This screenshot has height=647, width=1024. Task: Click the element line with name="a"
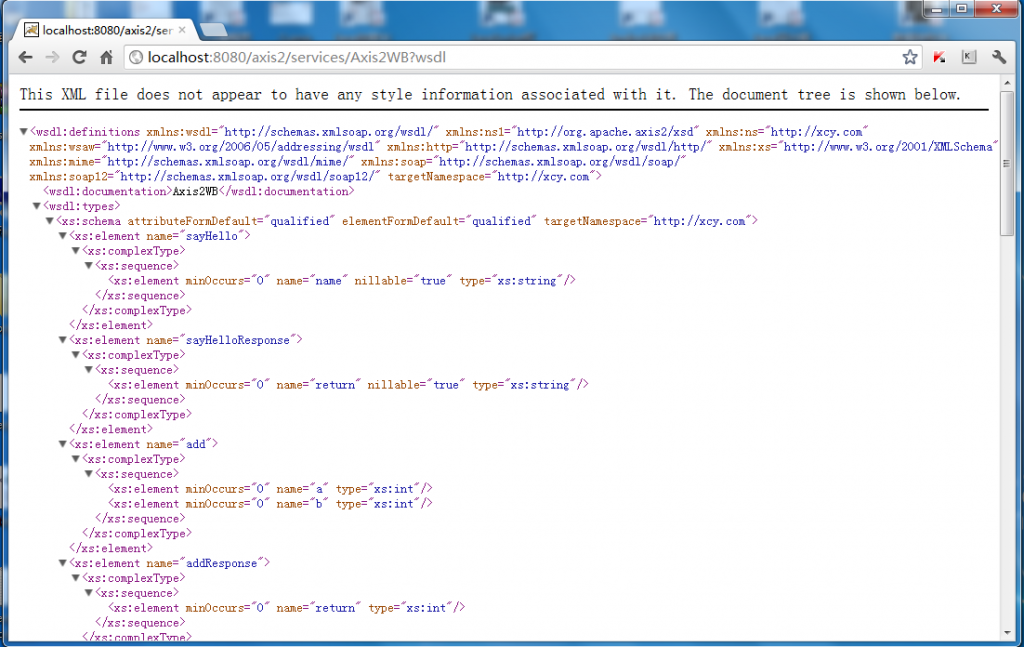[x=270, y=488]
